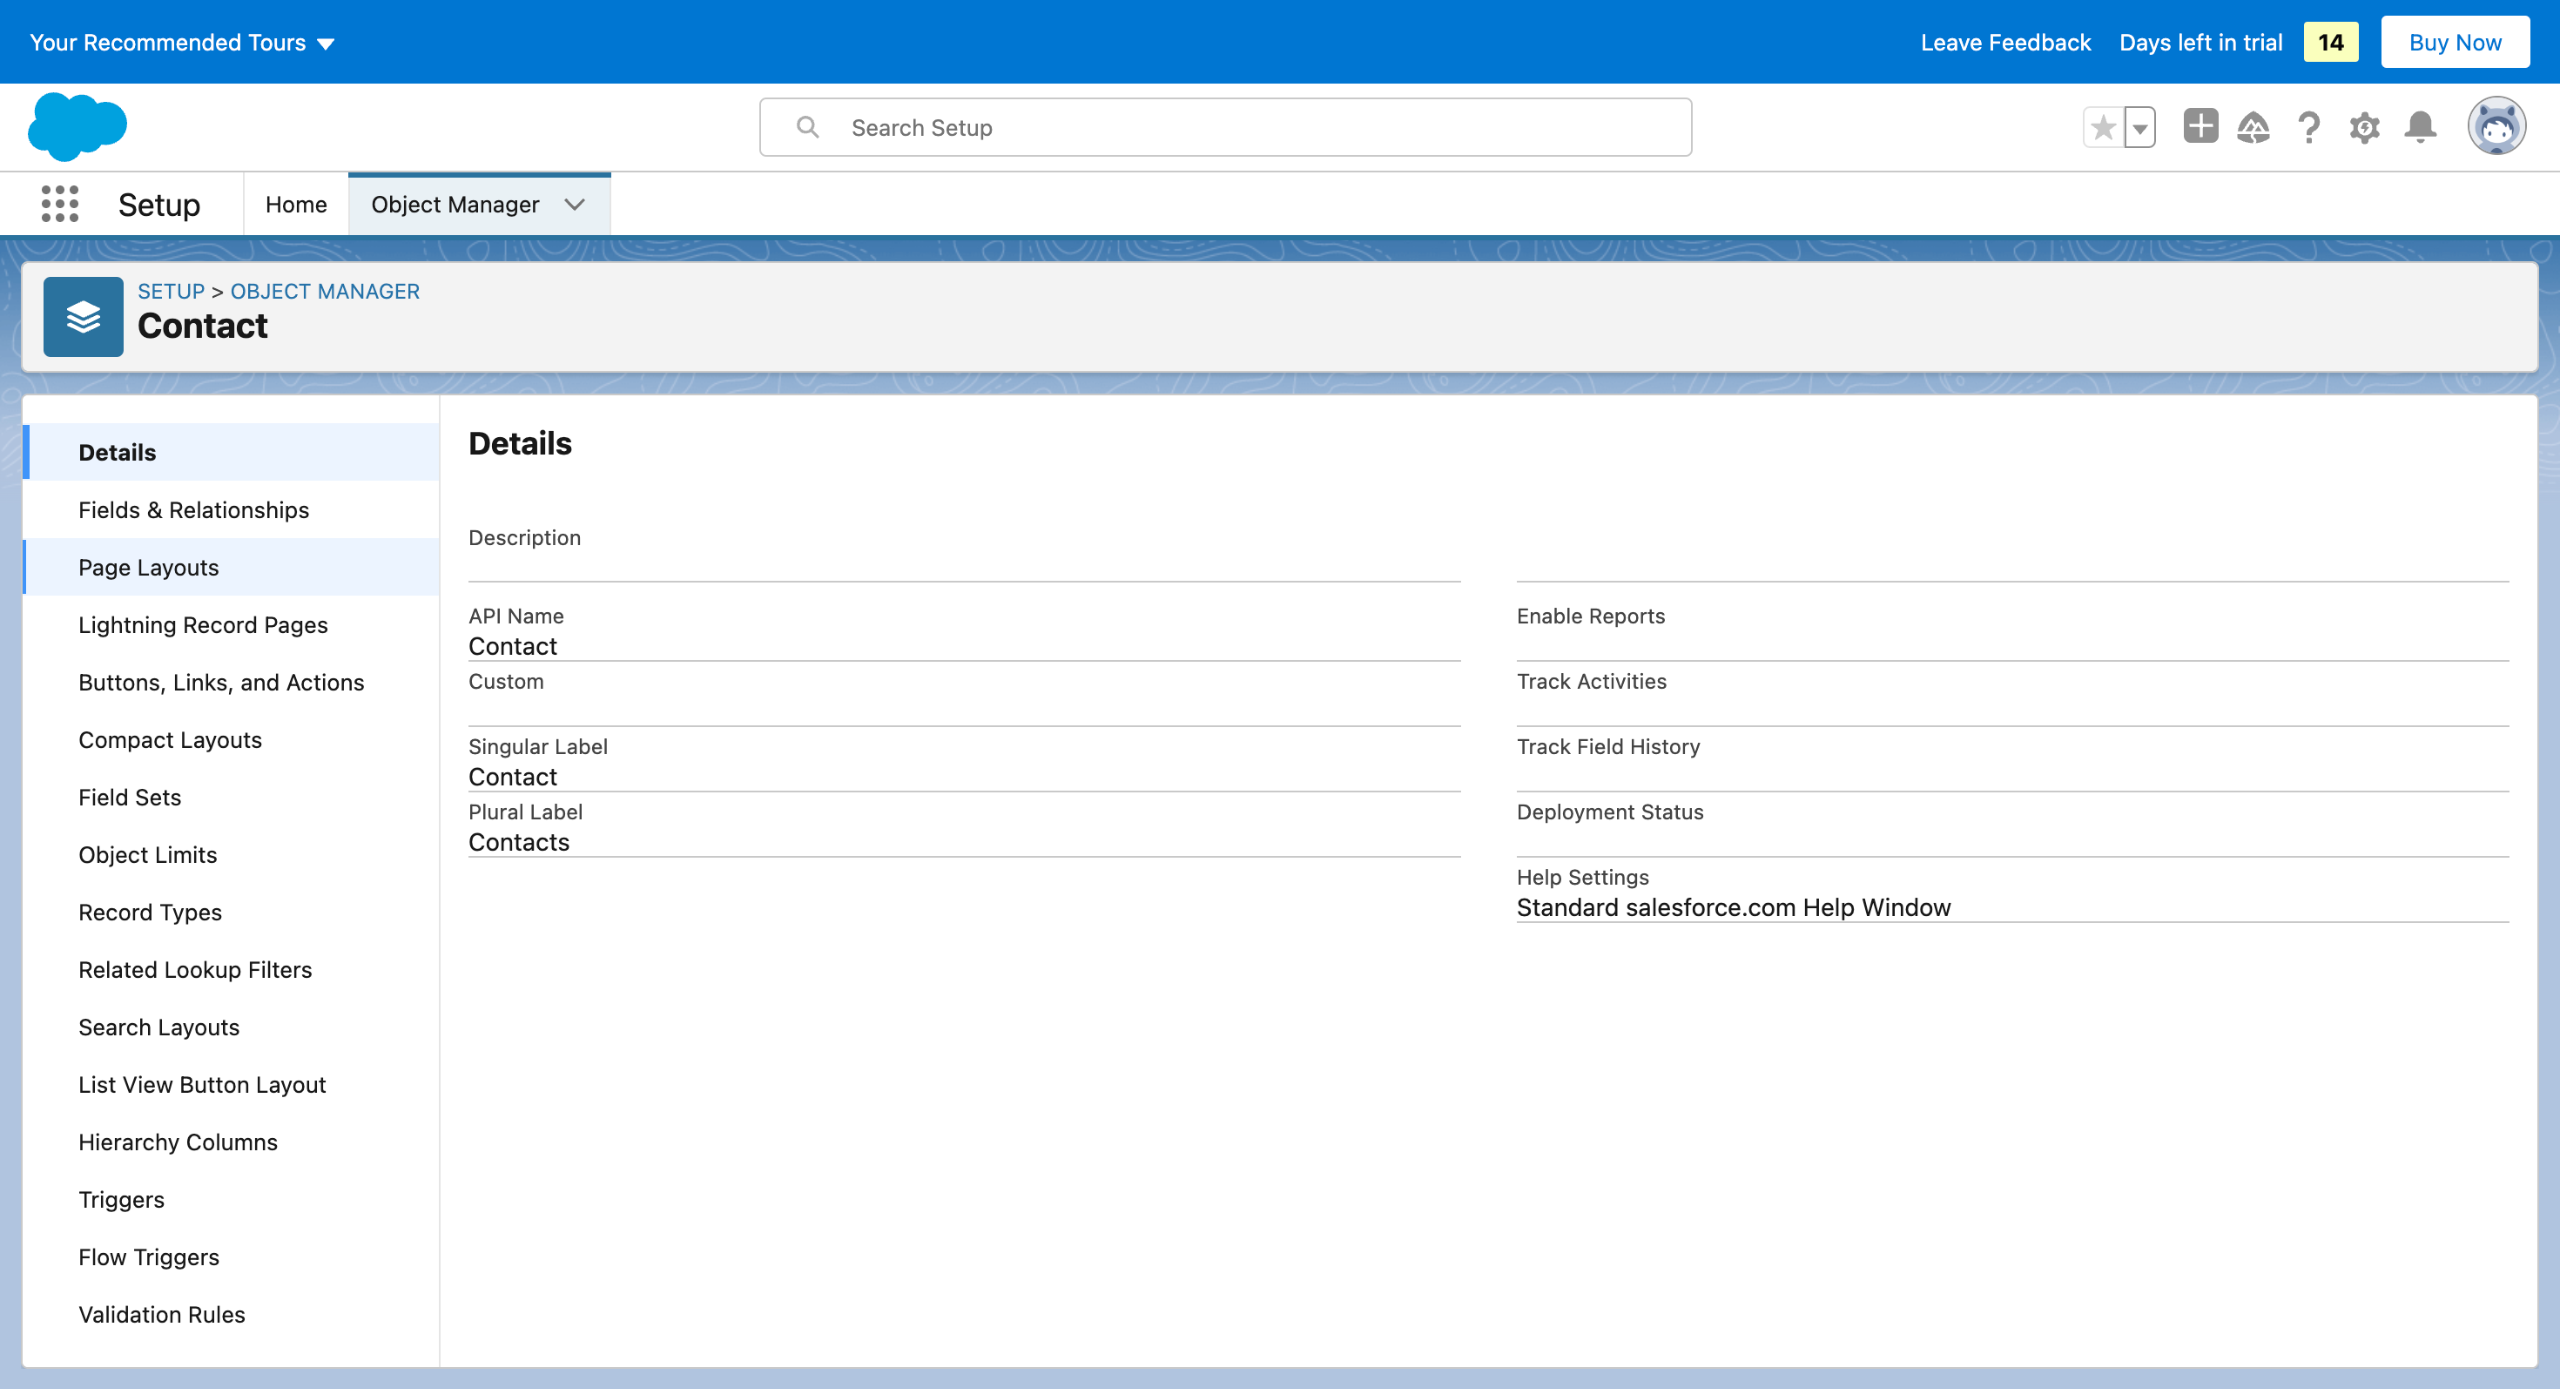The width and height of the screenshot is (2560, 1389).
Task: Open the App Launcher grid icon
Action: pos(60,204)
